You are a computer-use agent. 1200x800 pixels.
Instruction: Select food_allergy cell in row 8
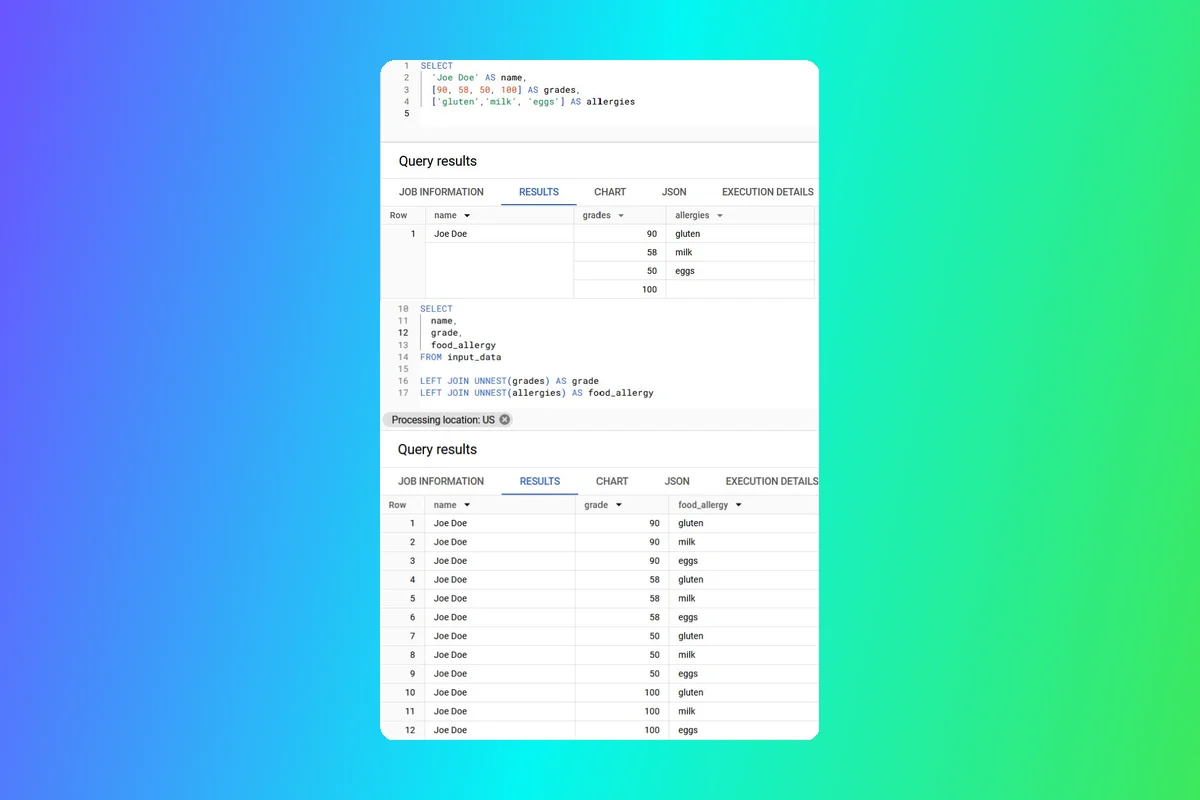click(x=744, y=655)
